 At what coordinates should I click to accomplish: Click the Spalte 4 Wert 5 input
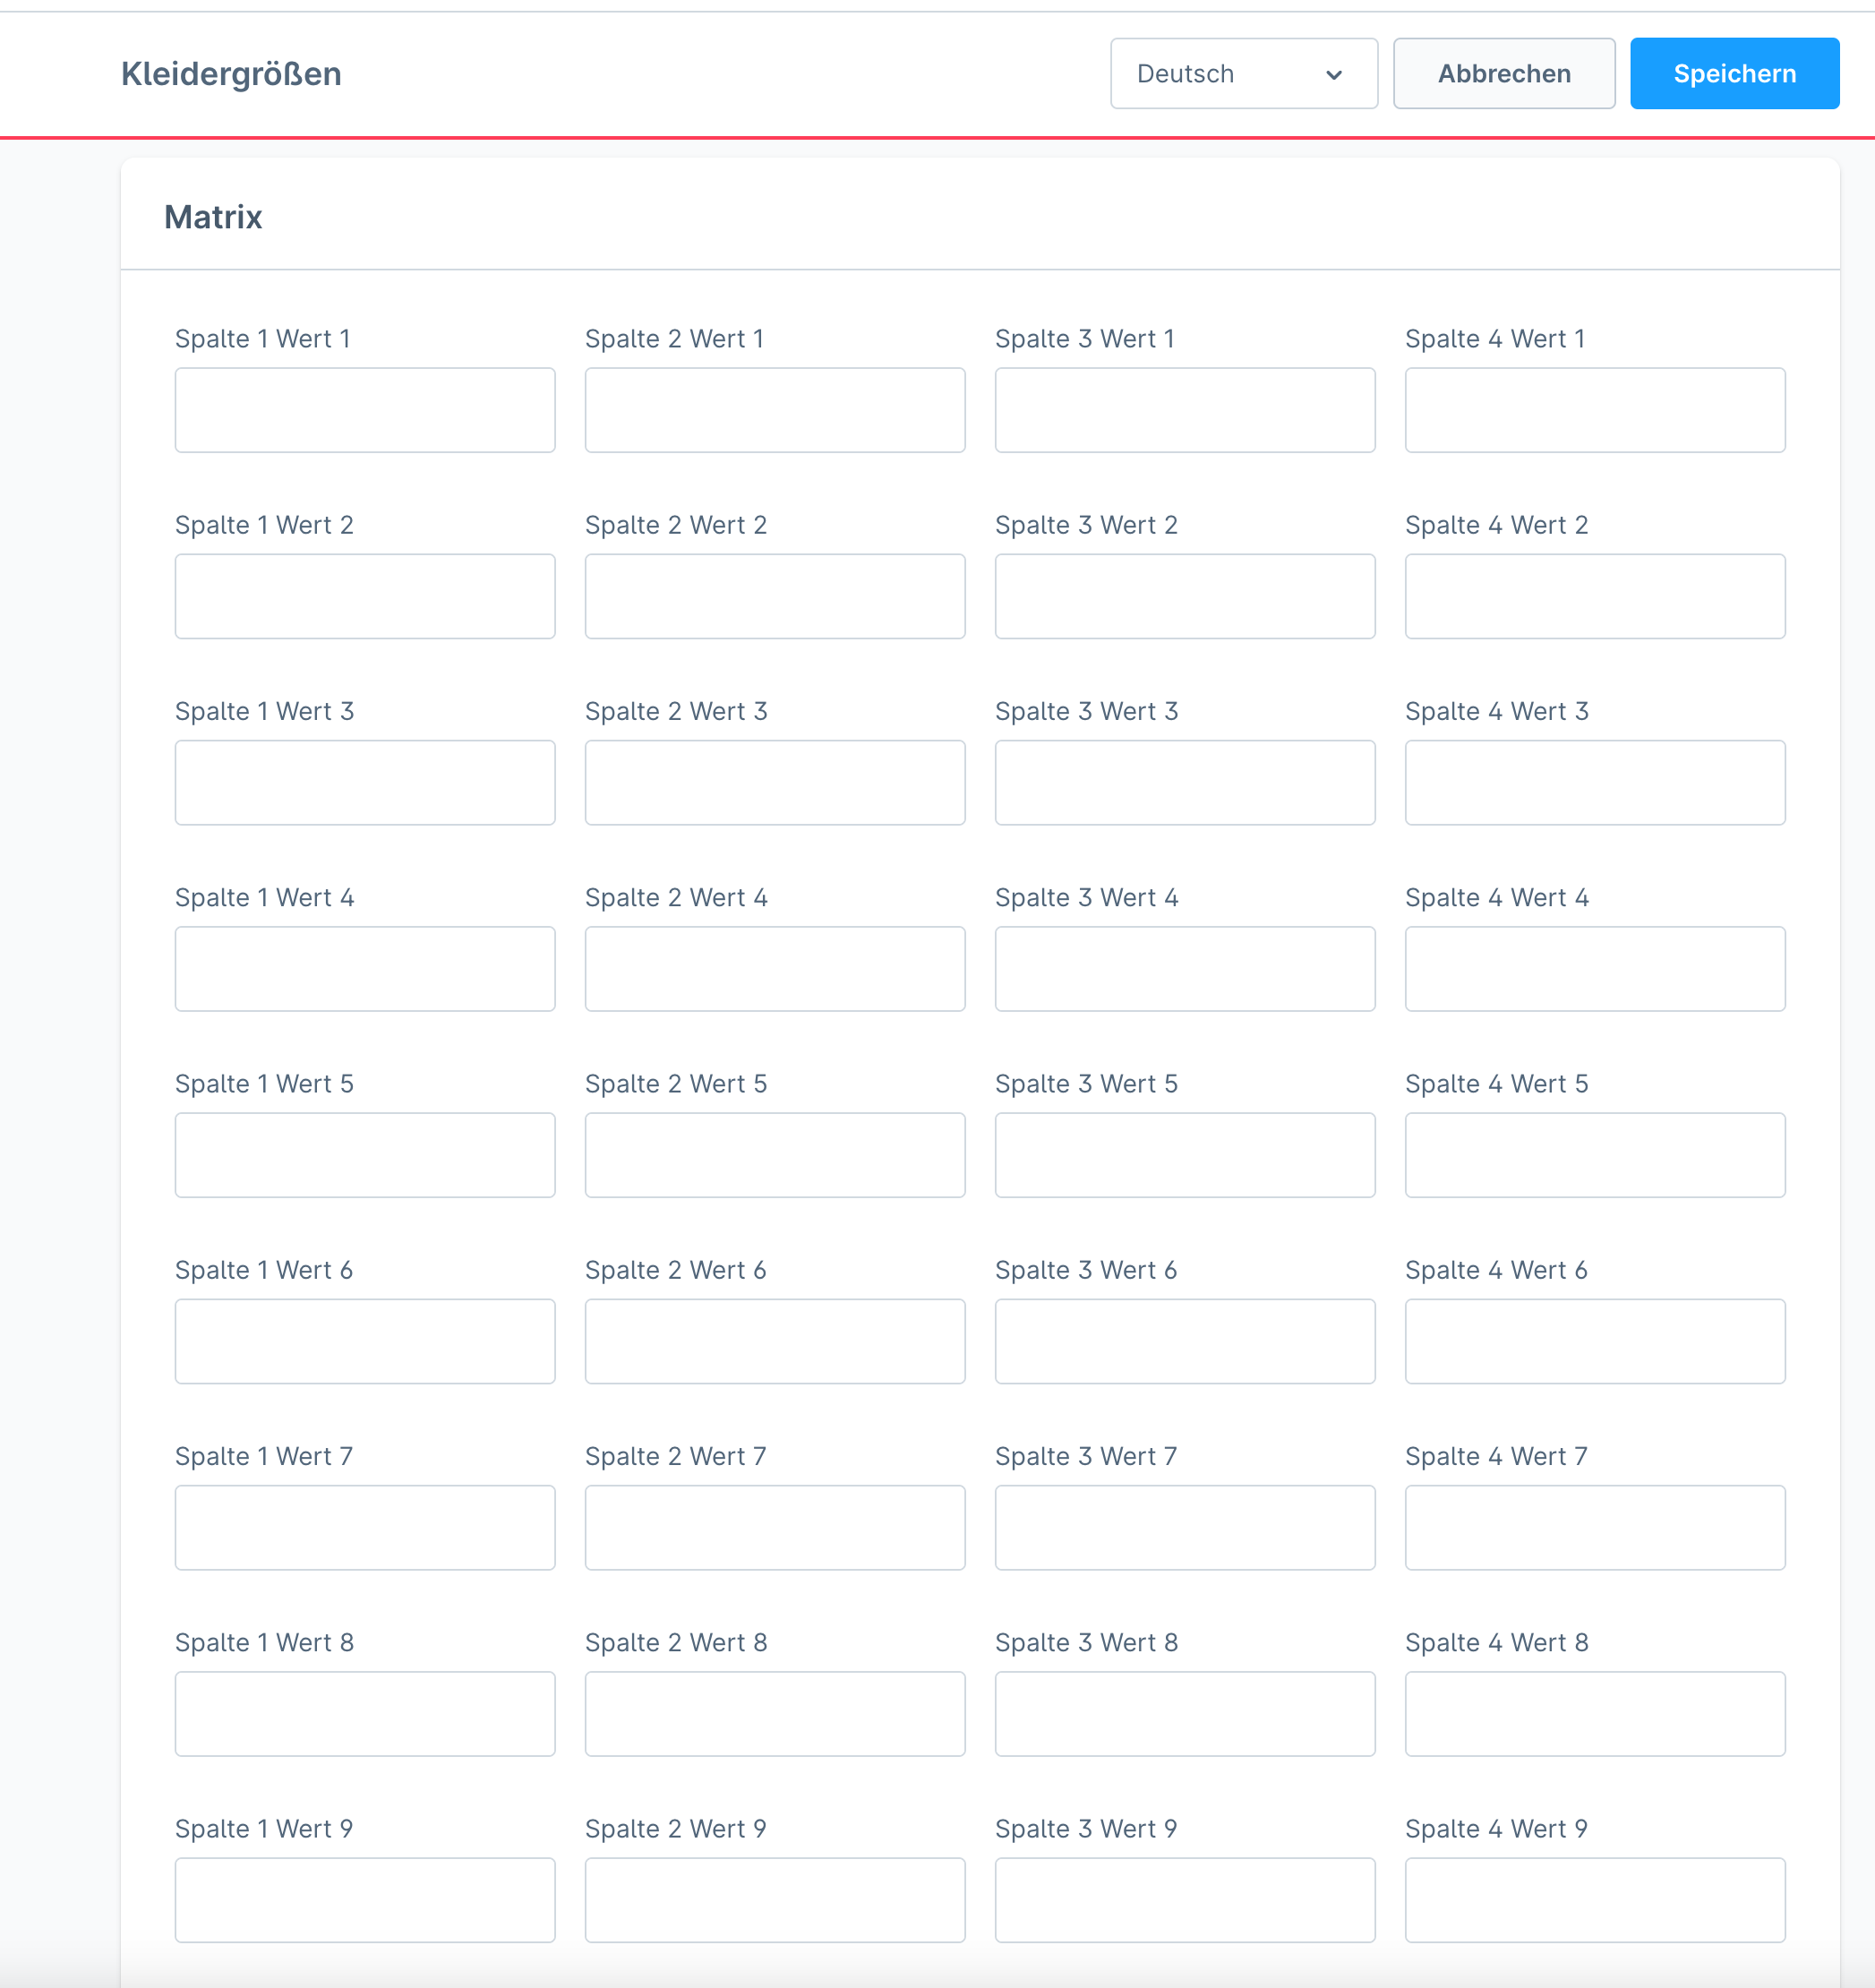(1594, 1155)
